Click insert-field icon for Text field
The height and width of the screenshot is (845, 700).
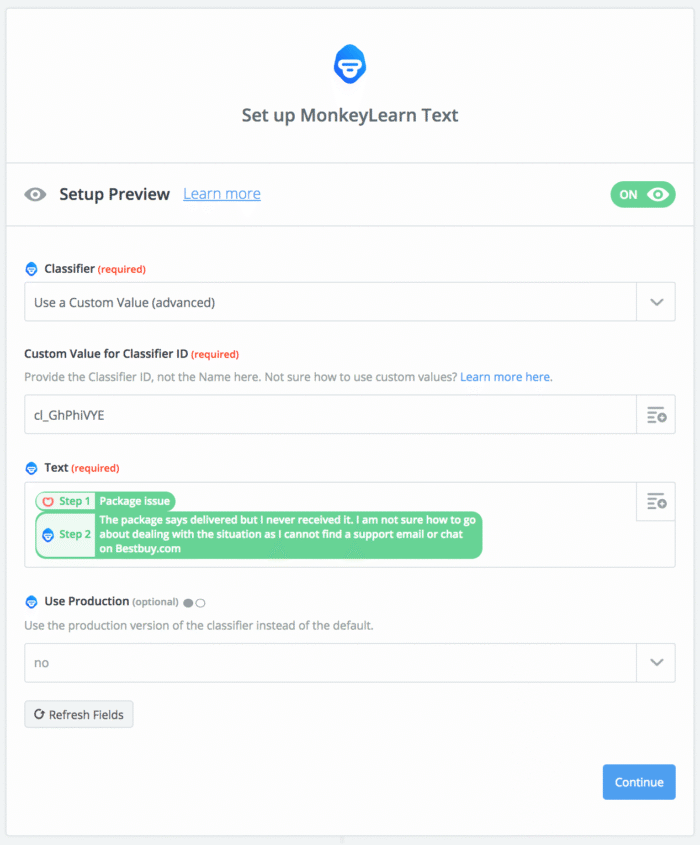point(656,501)
